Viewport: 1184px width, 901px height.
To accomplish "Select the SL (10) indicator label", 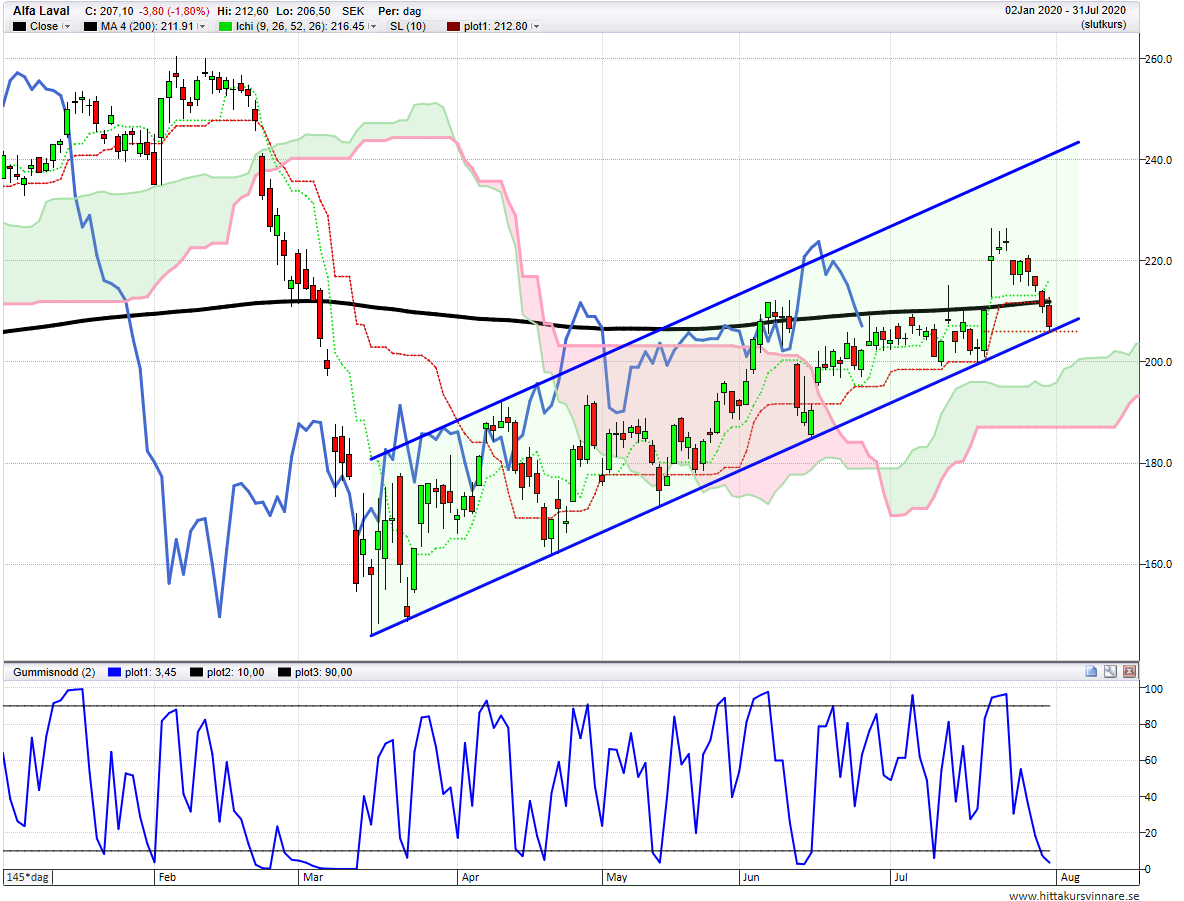I will [408, 26].
